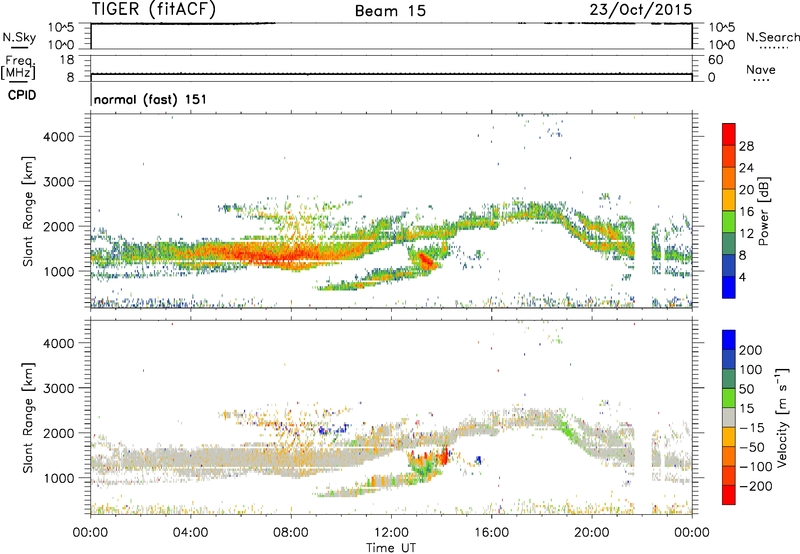
Task: Click the 24 tick on Power colorbar
Action: click(746, 168)
